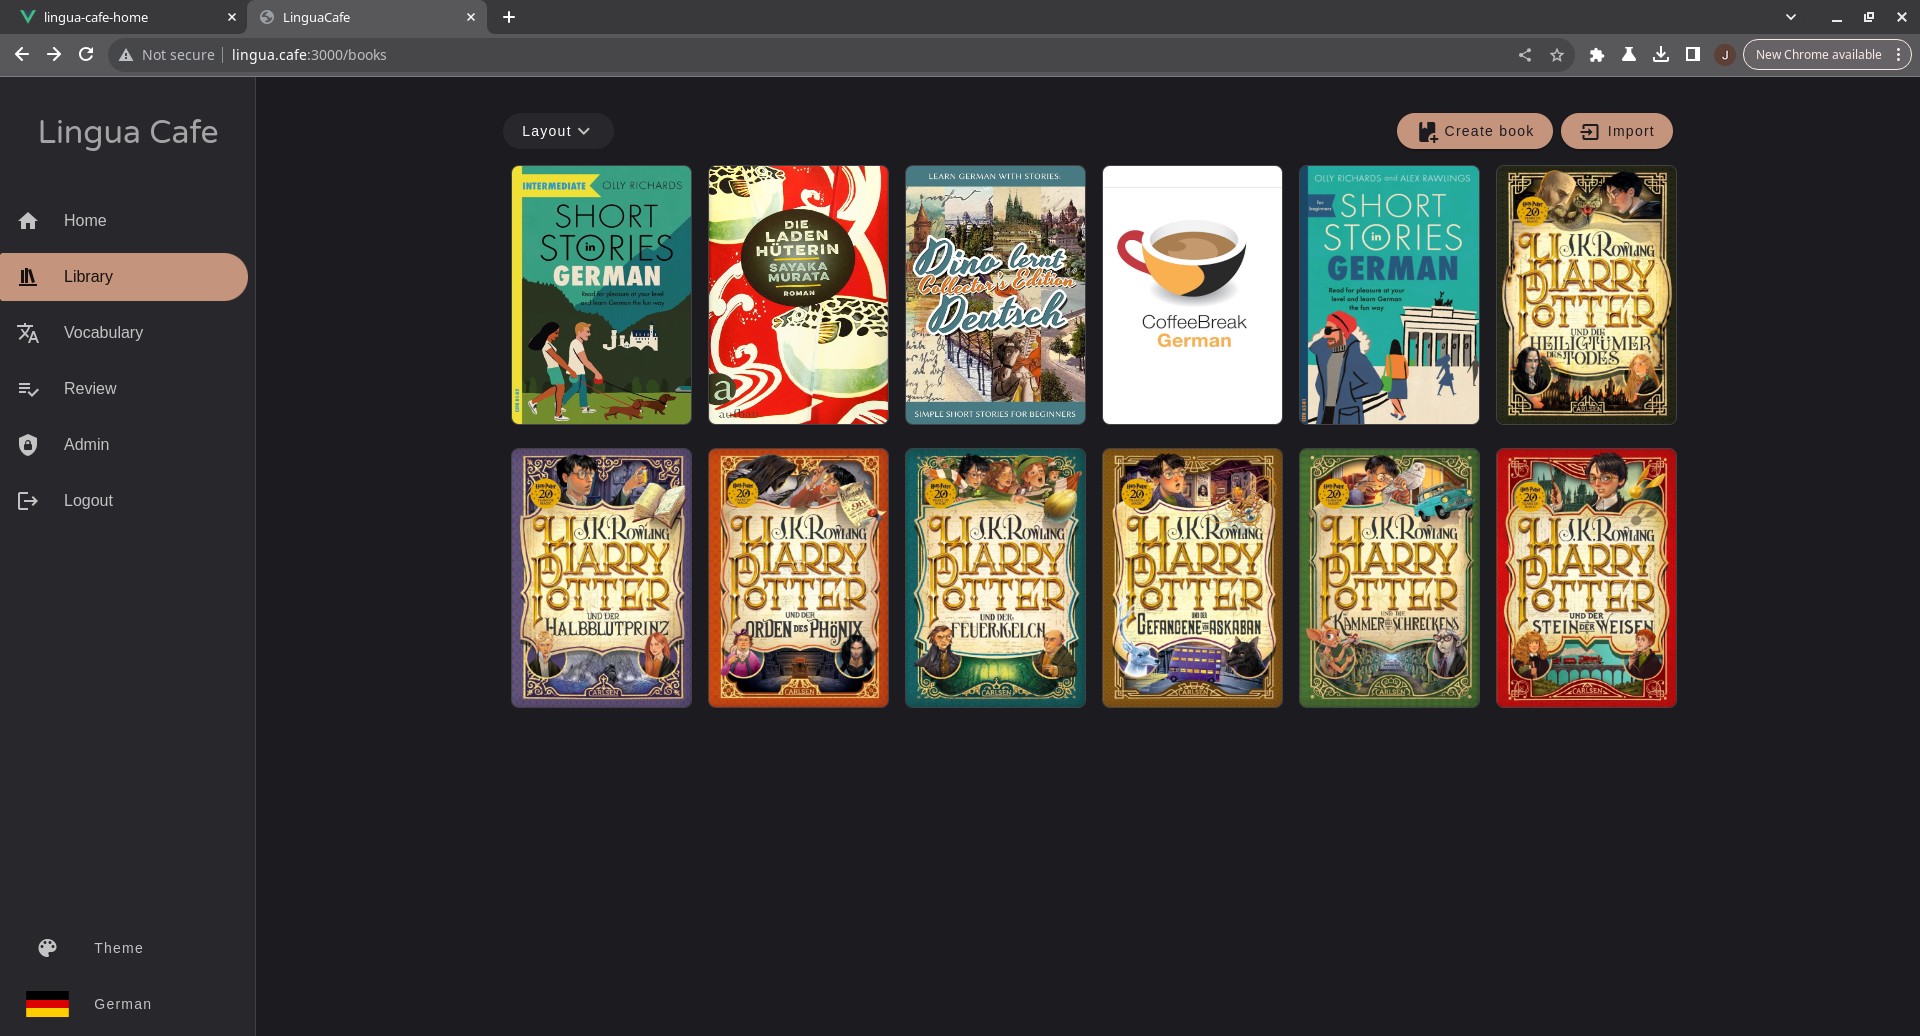
Task: Close the LinguaCafe tab
Action: [x=471, y=17]
